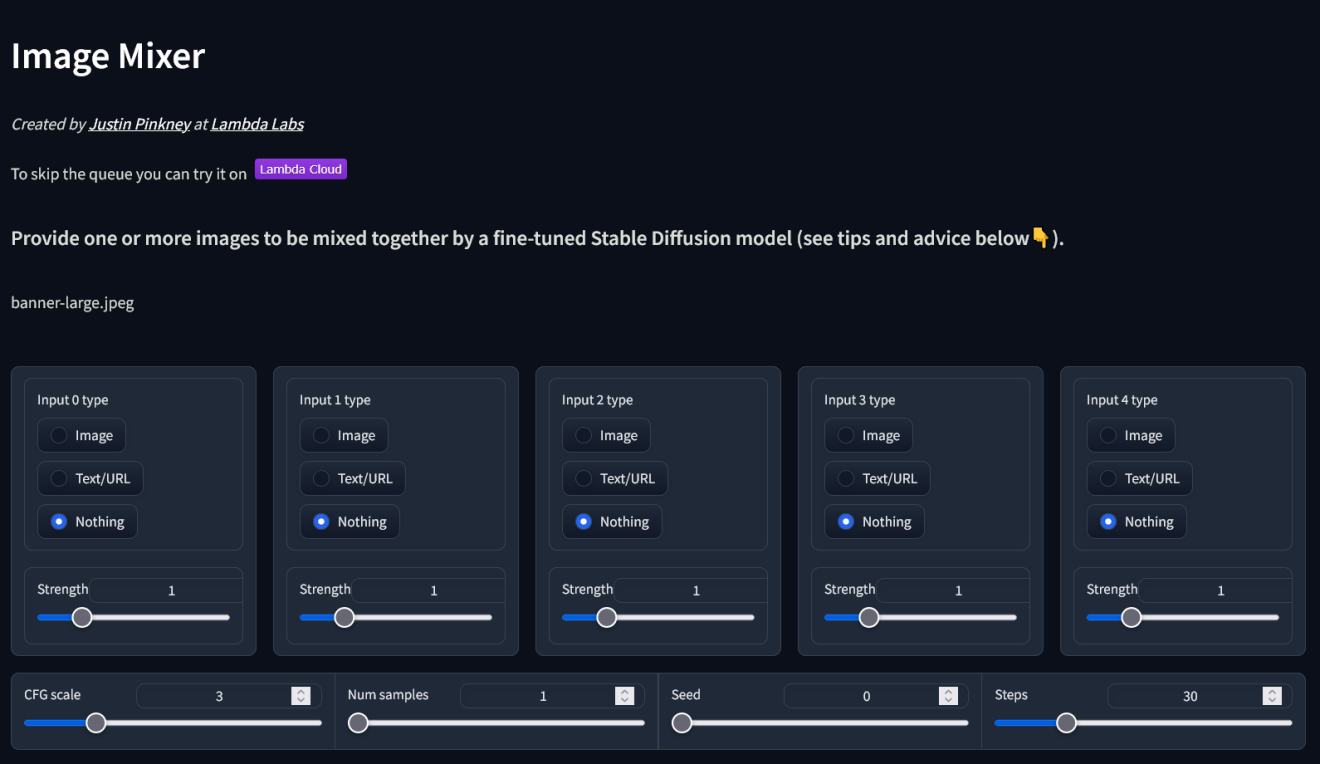Select Text/URL type for Input 3

pyautogui.click(x=877, y=478)
